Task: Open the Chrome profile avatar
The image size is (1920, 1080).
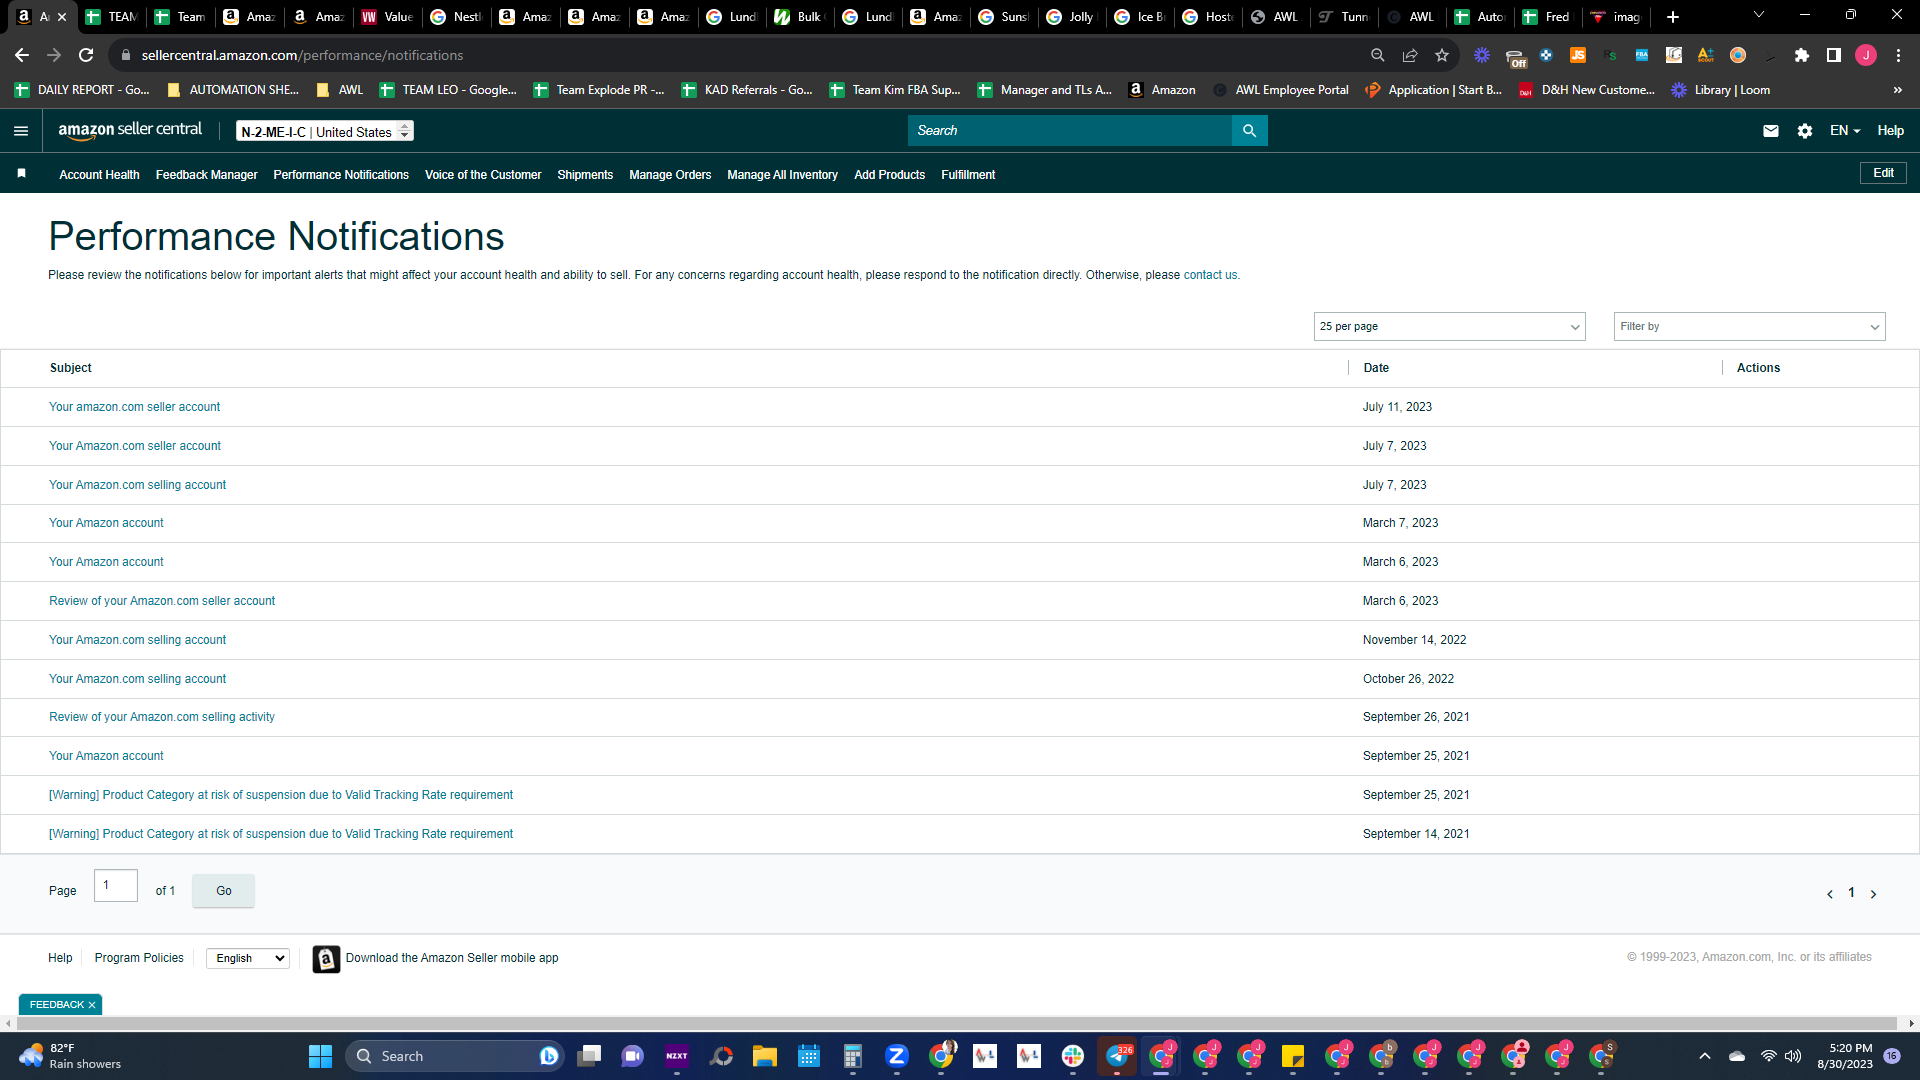Action: point(1866,55)
